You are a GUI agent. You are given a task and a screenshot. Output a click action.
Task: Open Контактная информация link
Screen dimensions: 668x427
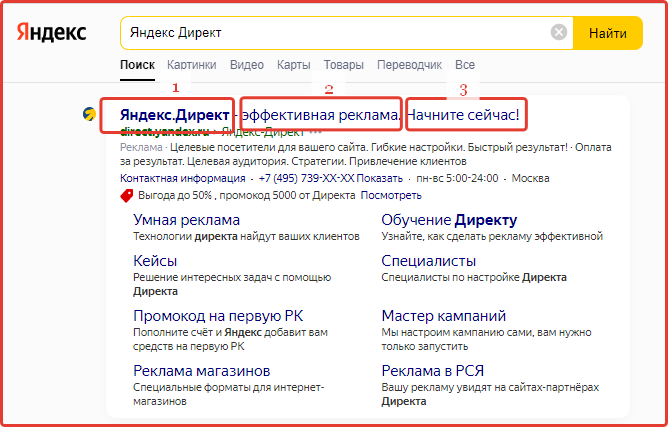tap(183, 178)
